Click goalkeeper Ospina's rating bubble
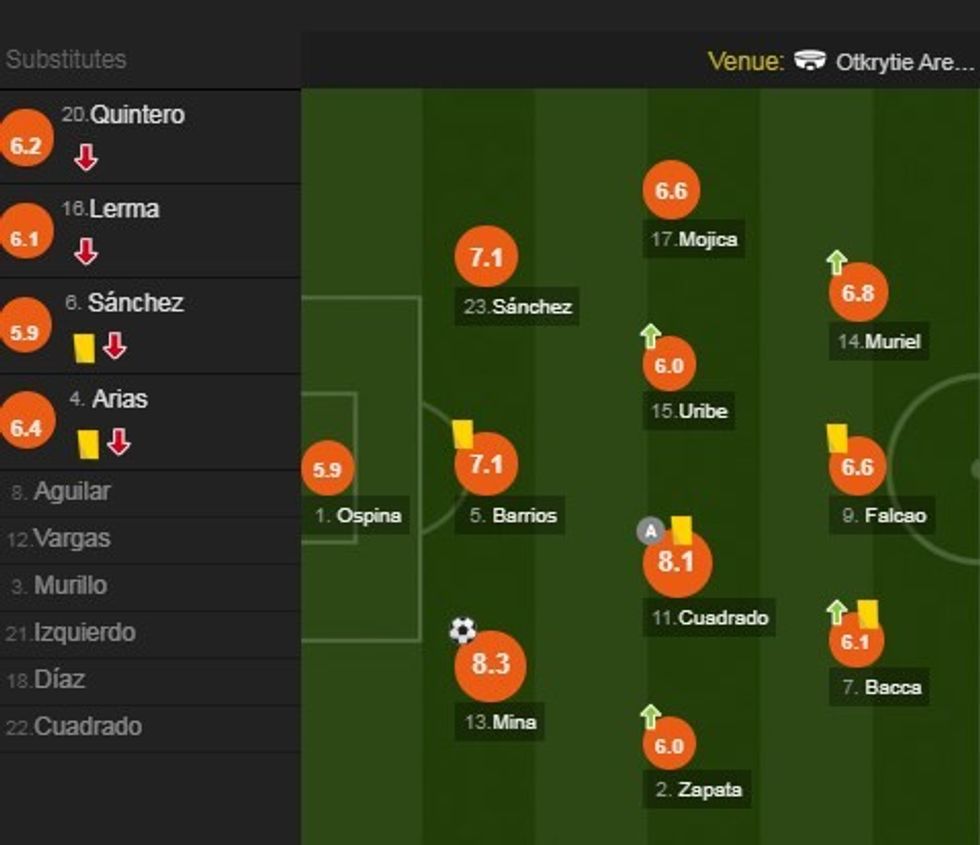Viewport: 980px width, 845px height. [x=329, y=468]
